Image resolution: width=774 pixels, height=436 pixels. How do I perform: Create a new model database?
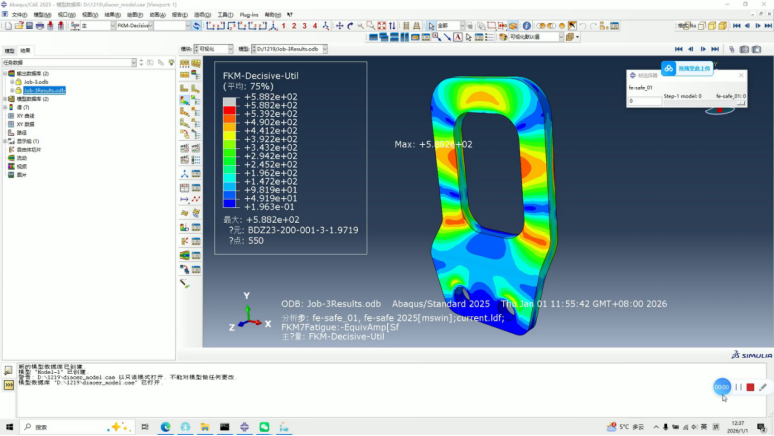(8, 26)
